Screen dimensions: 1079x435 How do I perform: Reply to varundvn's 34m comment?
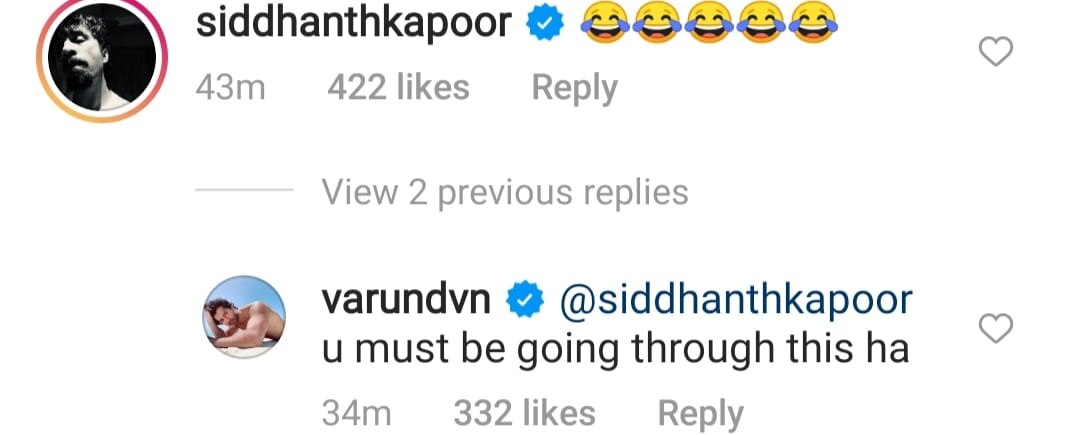(701, 414)
